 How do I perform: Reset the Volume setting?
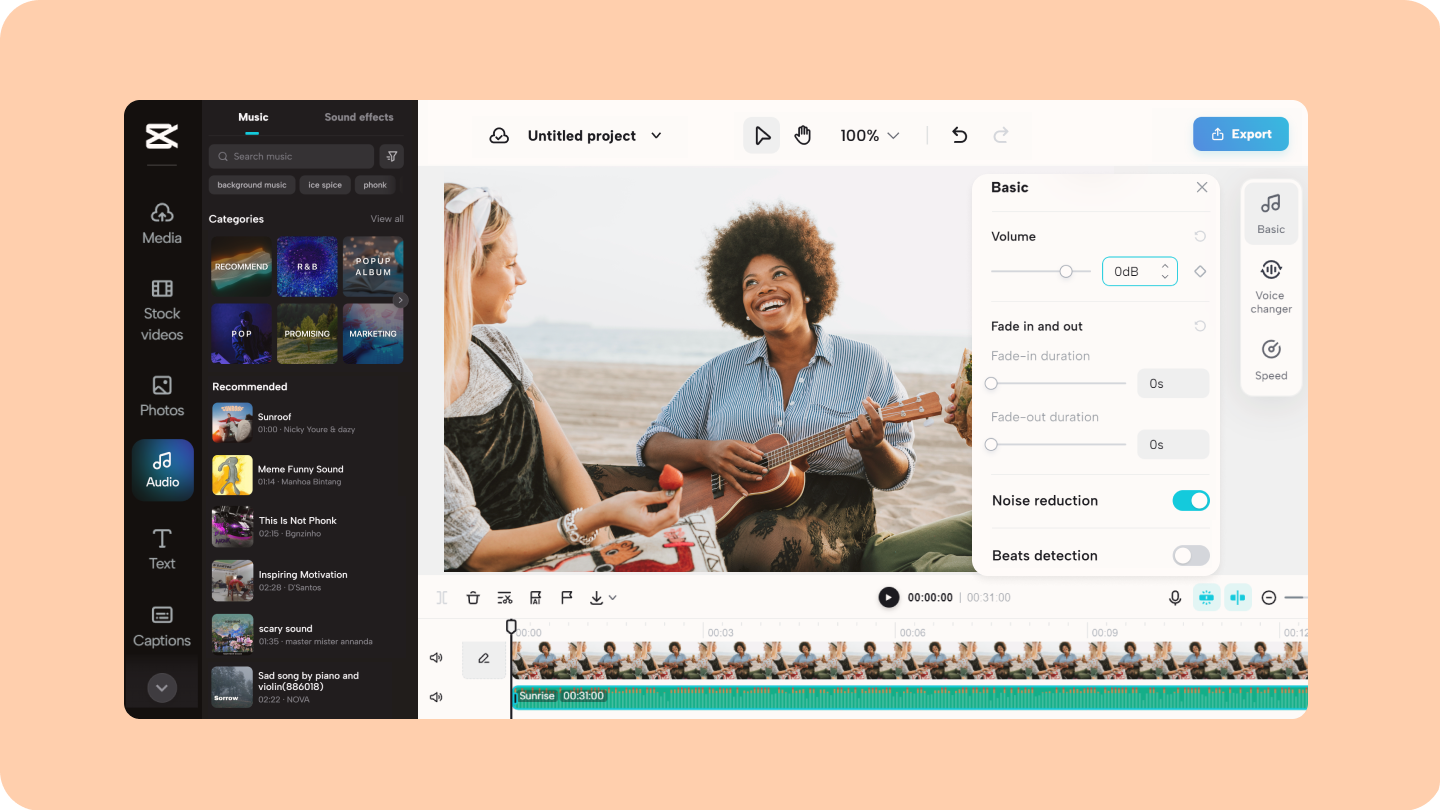(x=1200, y=236)
